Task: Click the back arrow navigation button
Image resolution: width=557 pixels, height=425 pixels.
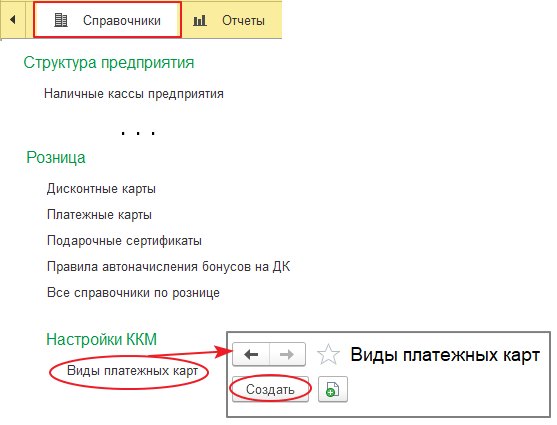Action: click(x=251, y=354)
